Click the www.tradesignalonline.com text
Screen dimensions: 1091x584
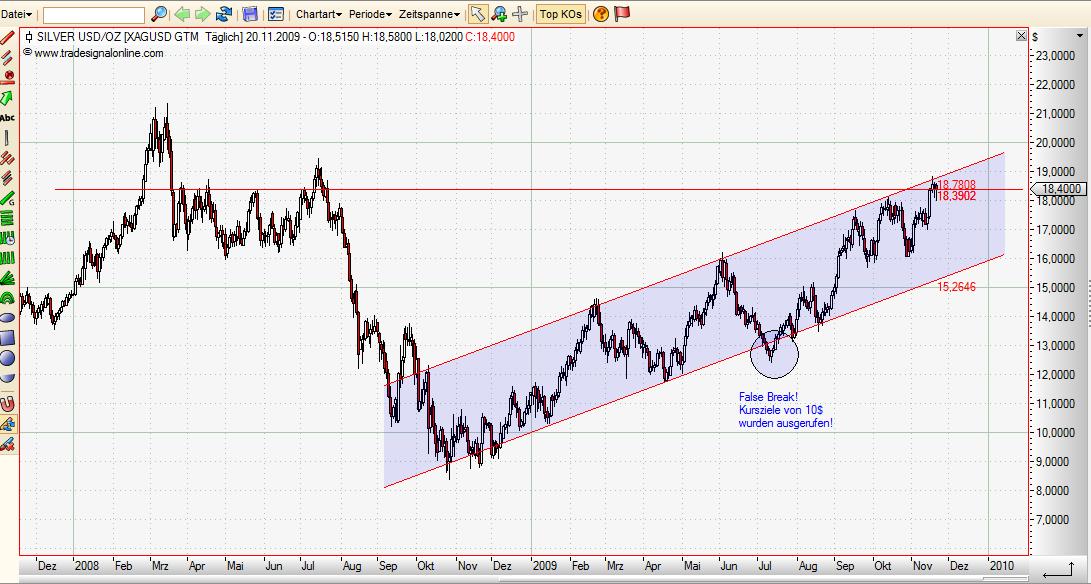(99, 53)
